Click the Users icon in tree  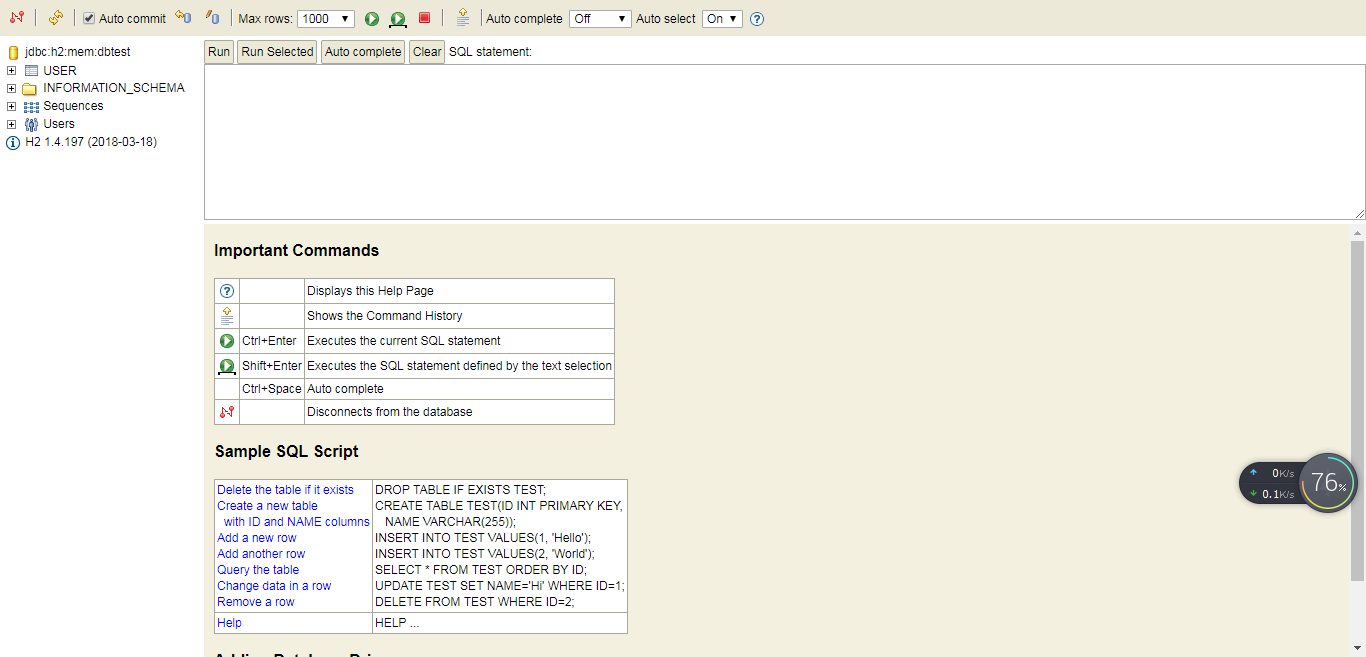tap(31, 124)
